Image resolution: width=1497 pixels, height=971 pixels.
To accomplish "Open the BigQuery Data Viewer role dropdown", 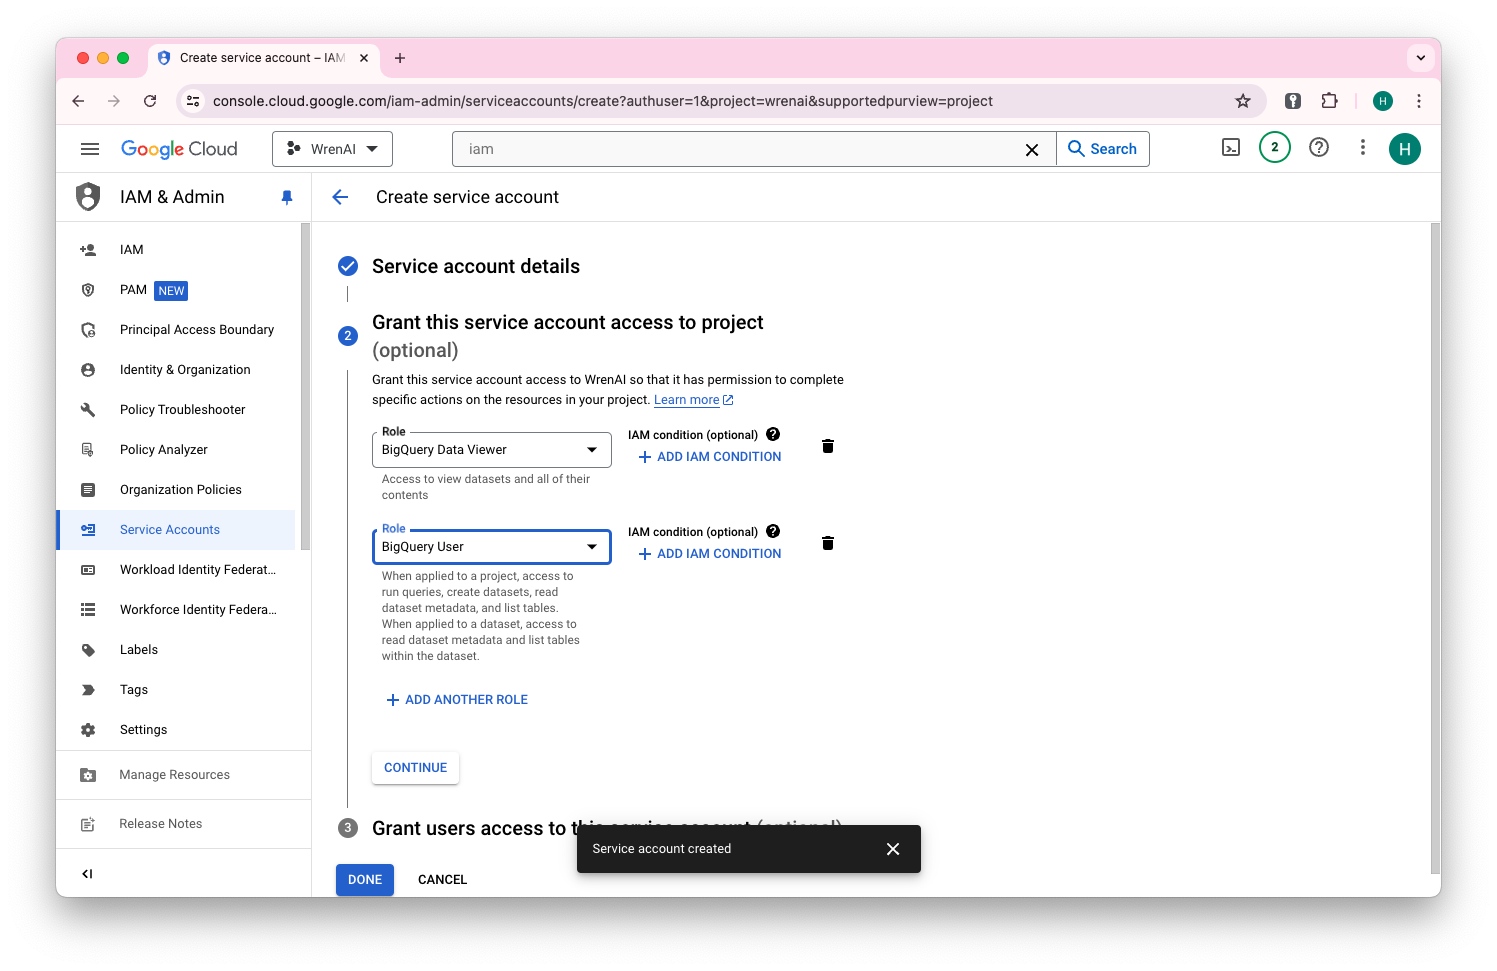I will tap(491, 450).
